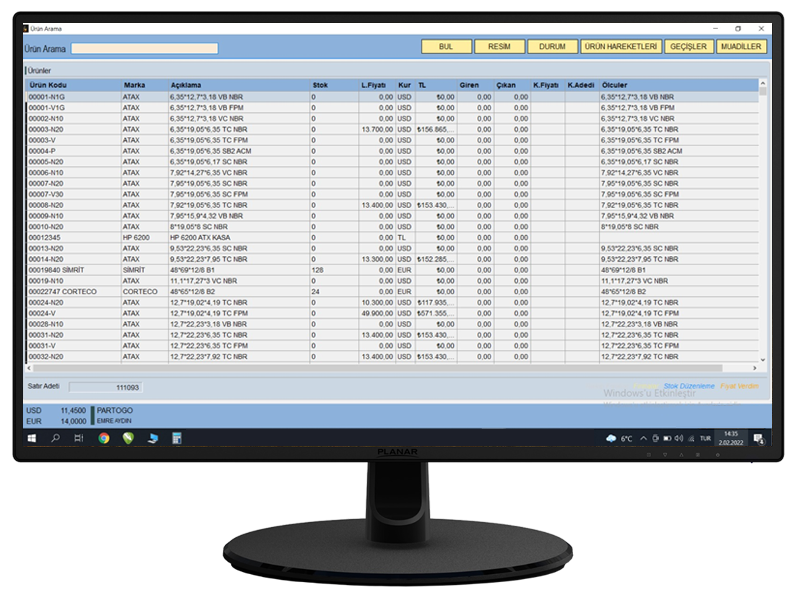This screenshot has height=600, width=800.
Task: Click the Çıkan column header
Action: click(x=512, y=85)
